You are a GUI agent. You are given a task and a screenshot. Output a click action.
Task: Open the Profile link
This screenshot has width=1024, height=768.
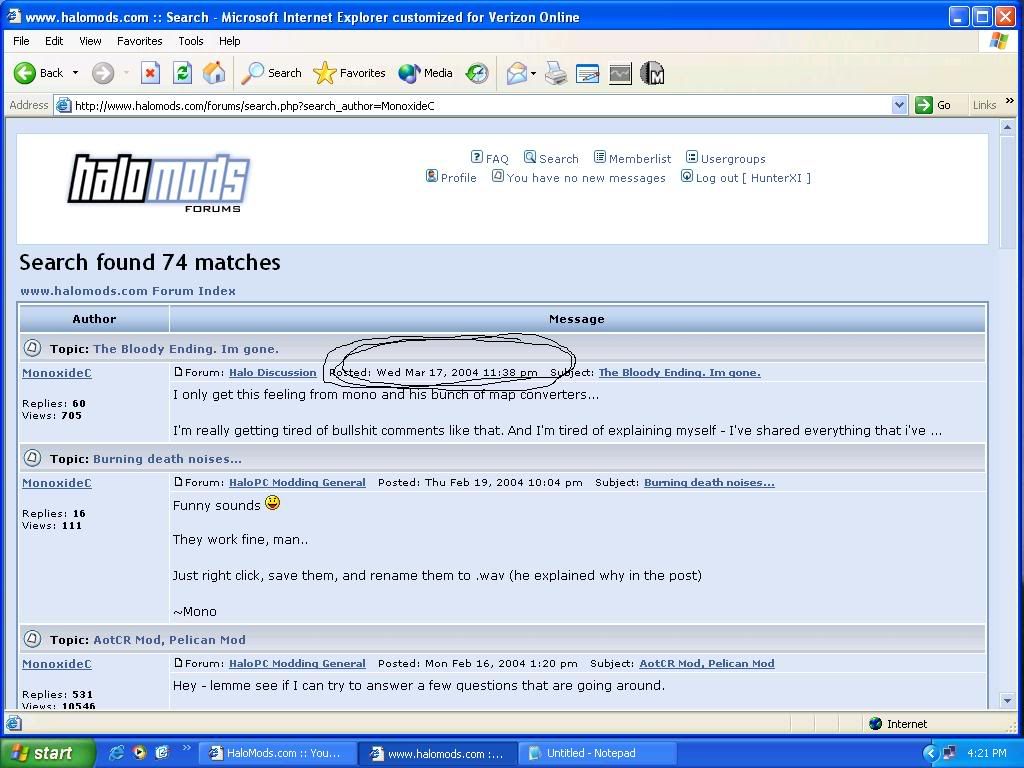point(451,177)
